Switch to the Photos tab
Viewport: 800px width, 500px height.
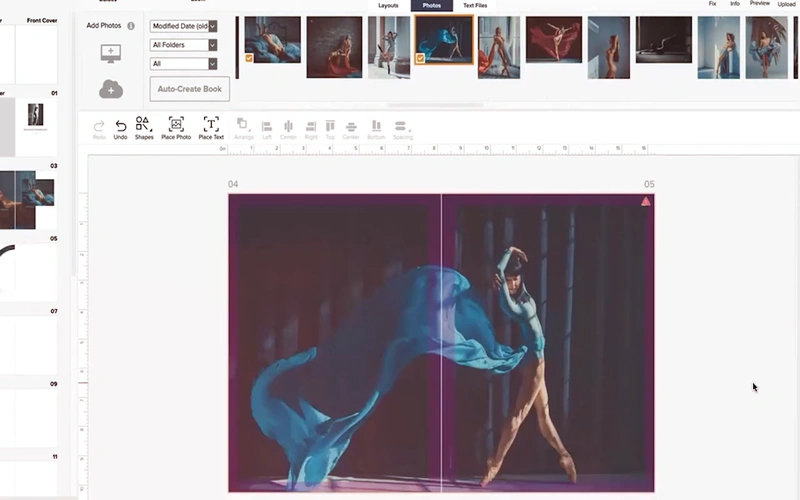432,6
